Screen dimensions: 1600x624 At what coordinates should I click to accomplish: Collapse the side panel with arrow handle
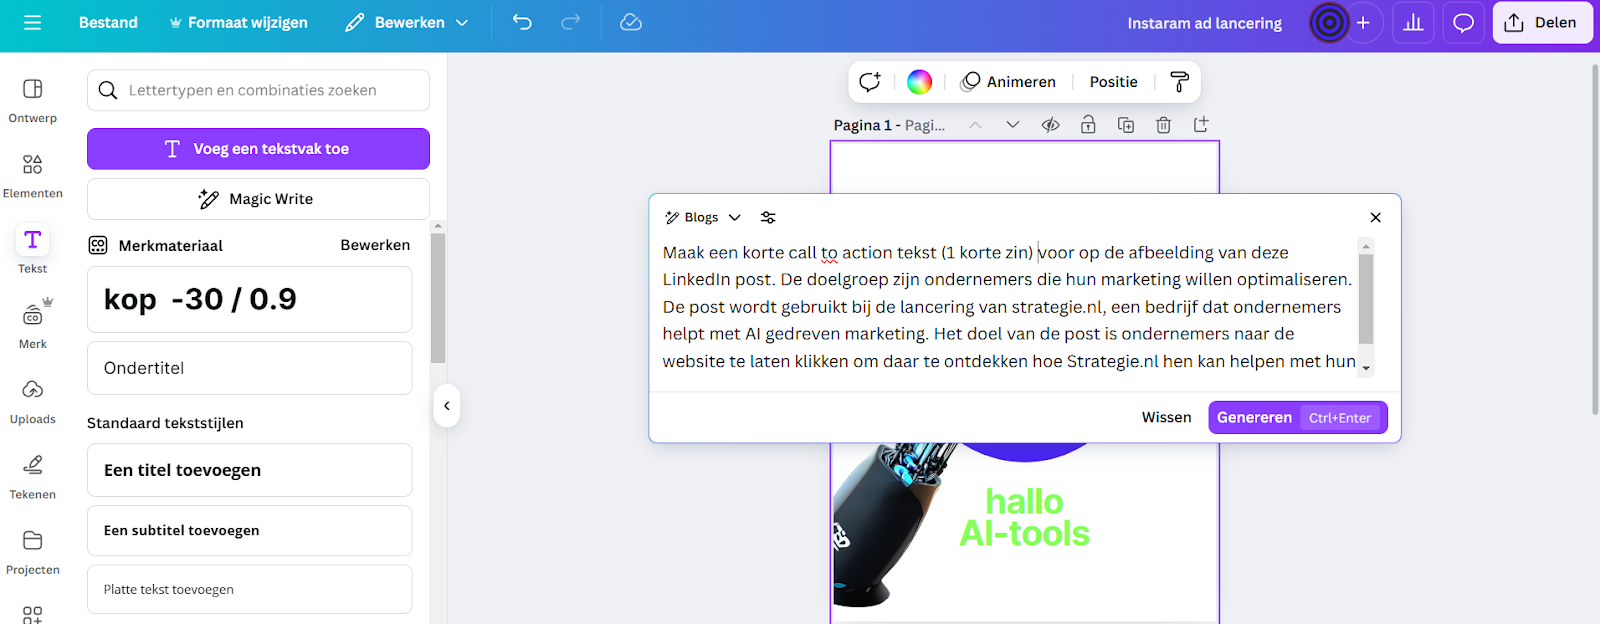[447, 406]
